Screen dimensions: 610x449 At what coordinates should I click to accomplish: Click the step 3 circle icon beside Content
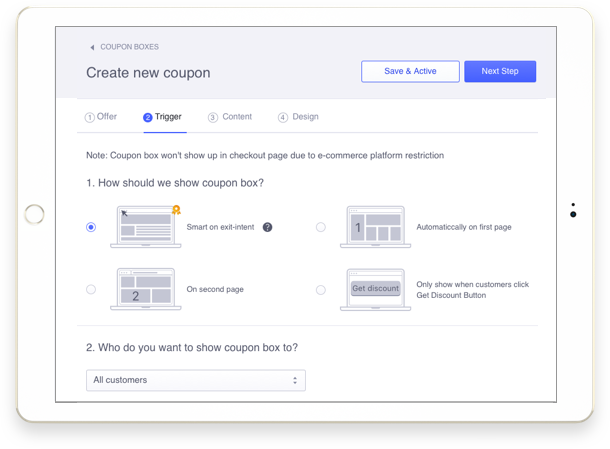(212, 117)
